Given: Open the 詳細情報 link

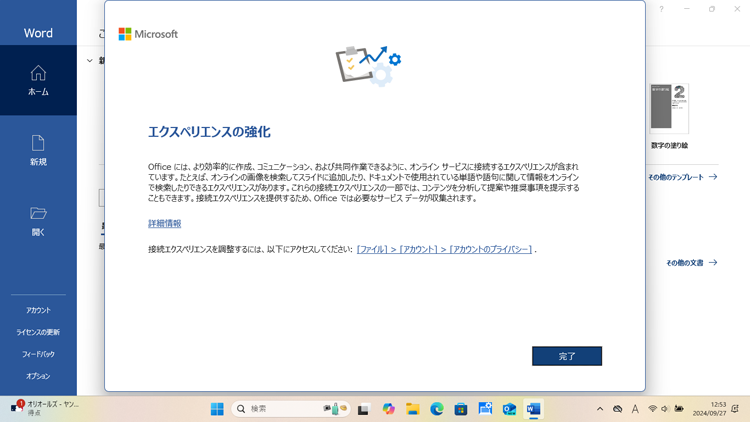Looking at the screenshot, I should tap(164, 224).
